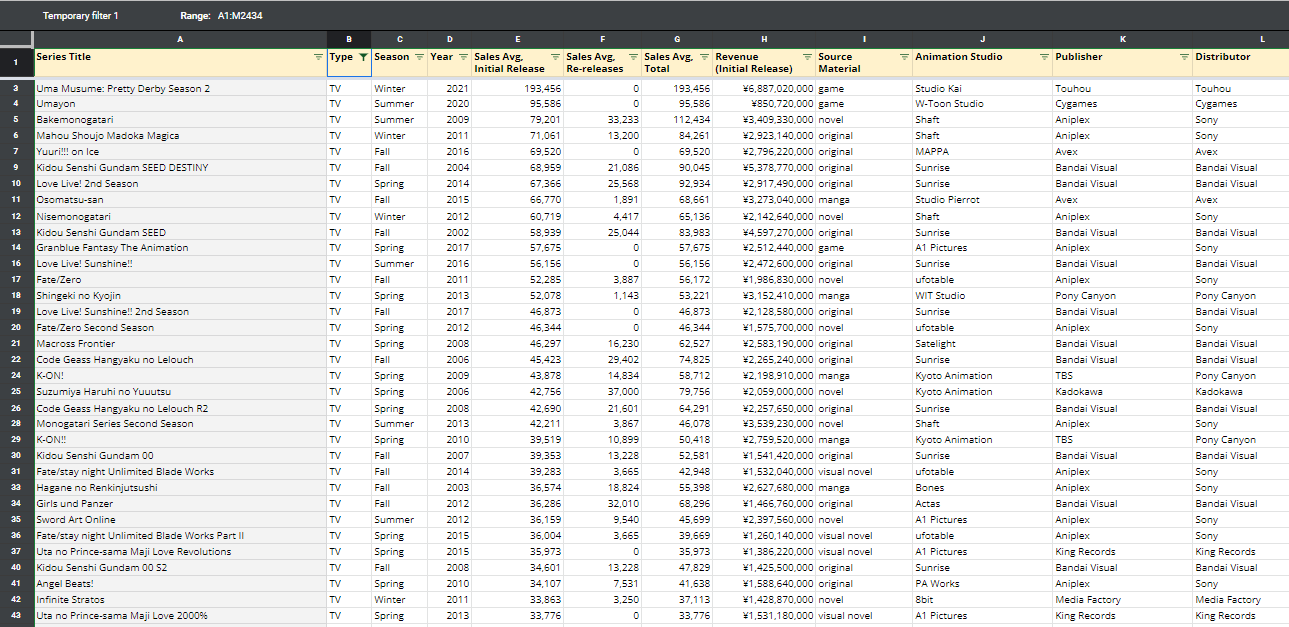Select the 'Umayon' title cell

[x=180, y=104]
